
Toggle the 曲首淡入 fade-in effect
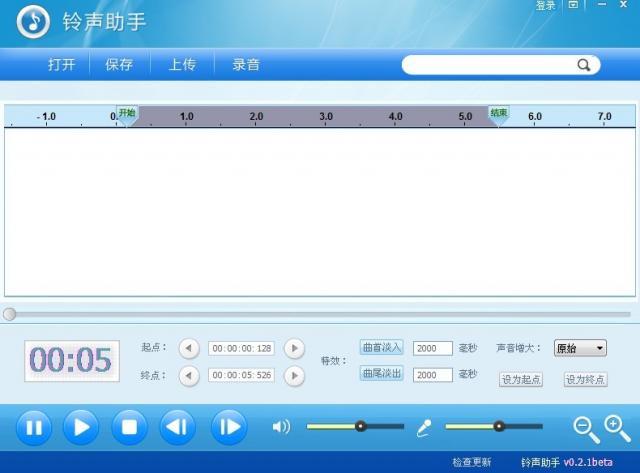pyautogui.click(x=382, y=348)
